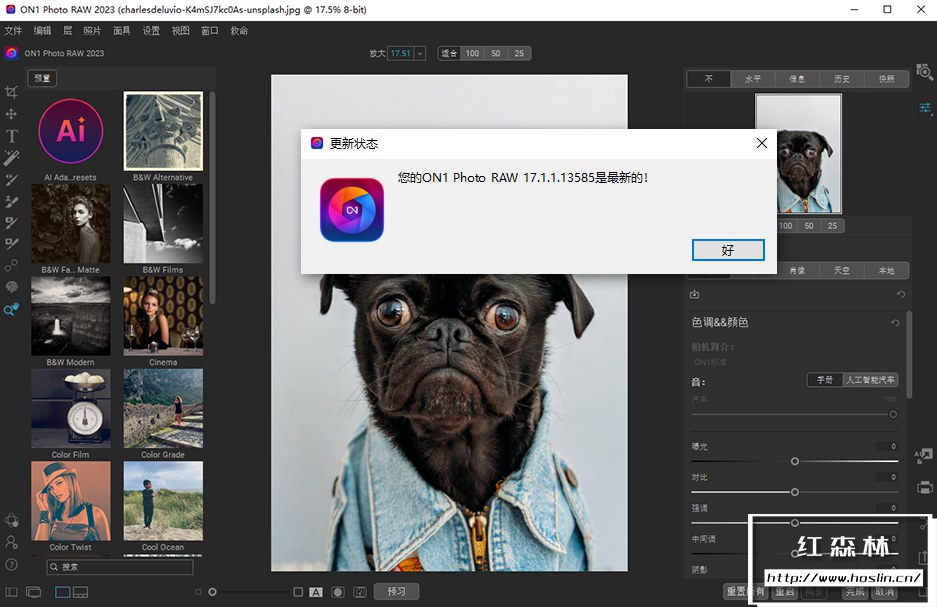Set zoom to 25 in top bar
The width and height of the screenshot is (937, 607).
pos(519,53)
